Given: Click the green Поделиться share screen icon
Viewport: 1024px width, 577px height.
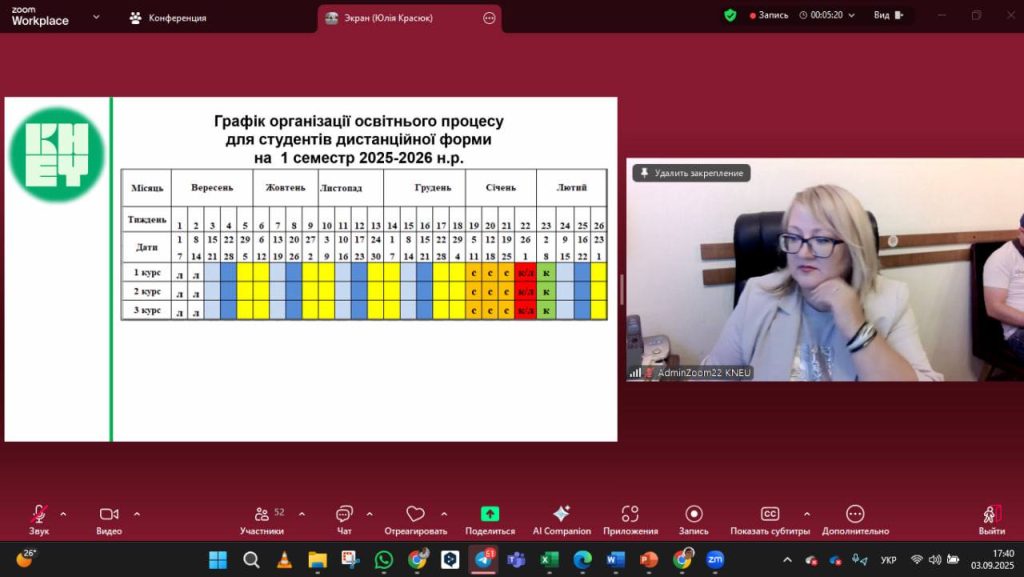Looking at the screenshot, I should [x=490, y=514].
